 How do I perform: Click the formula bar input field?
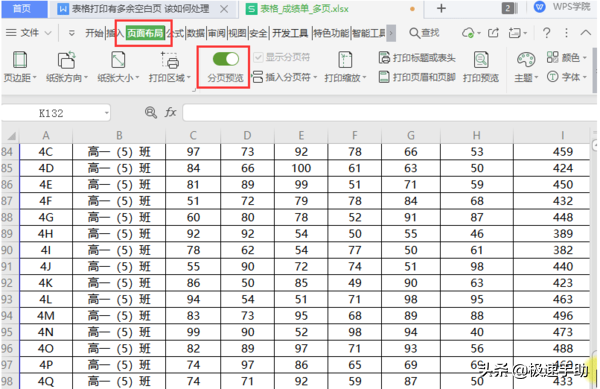click(x=389, y=113)
